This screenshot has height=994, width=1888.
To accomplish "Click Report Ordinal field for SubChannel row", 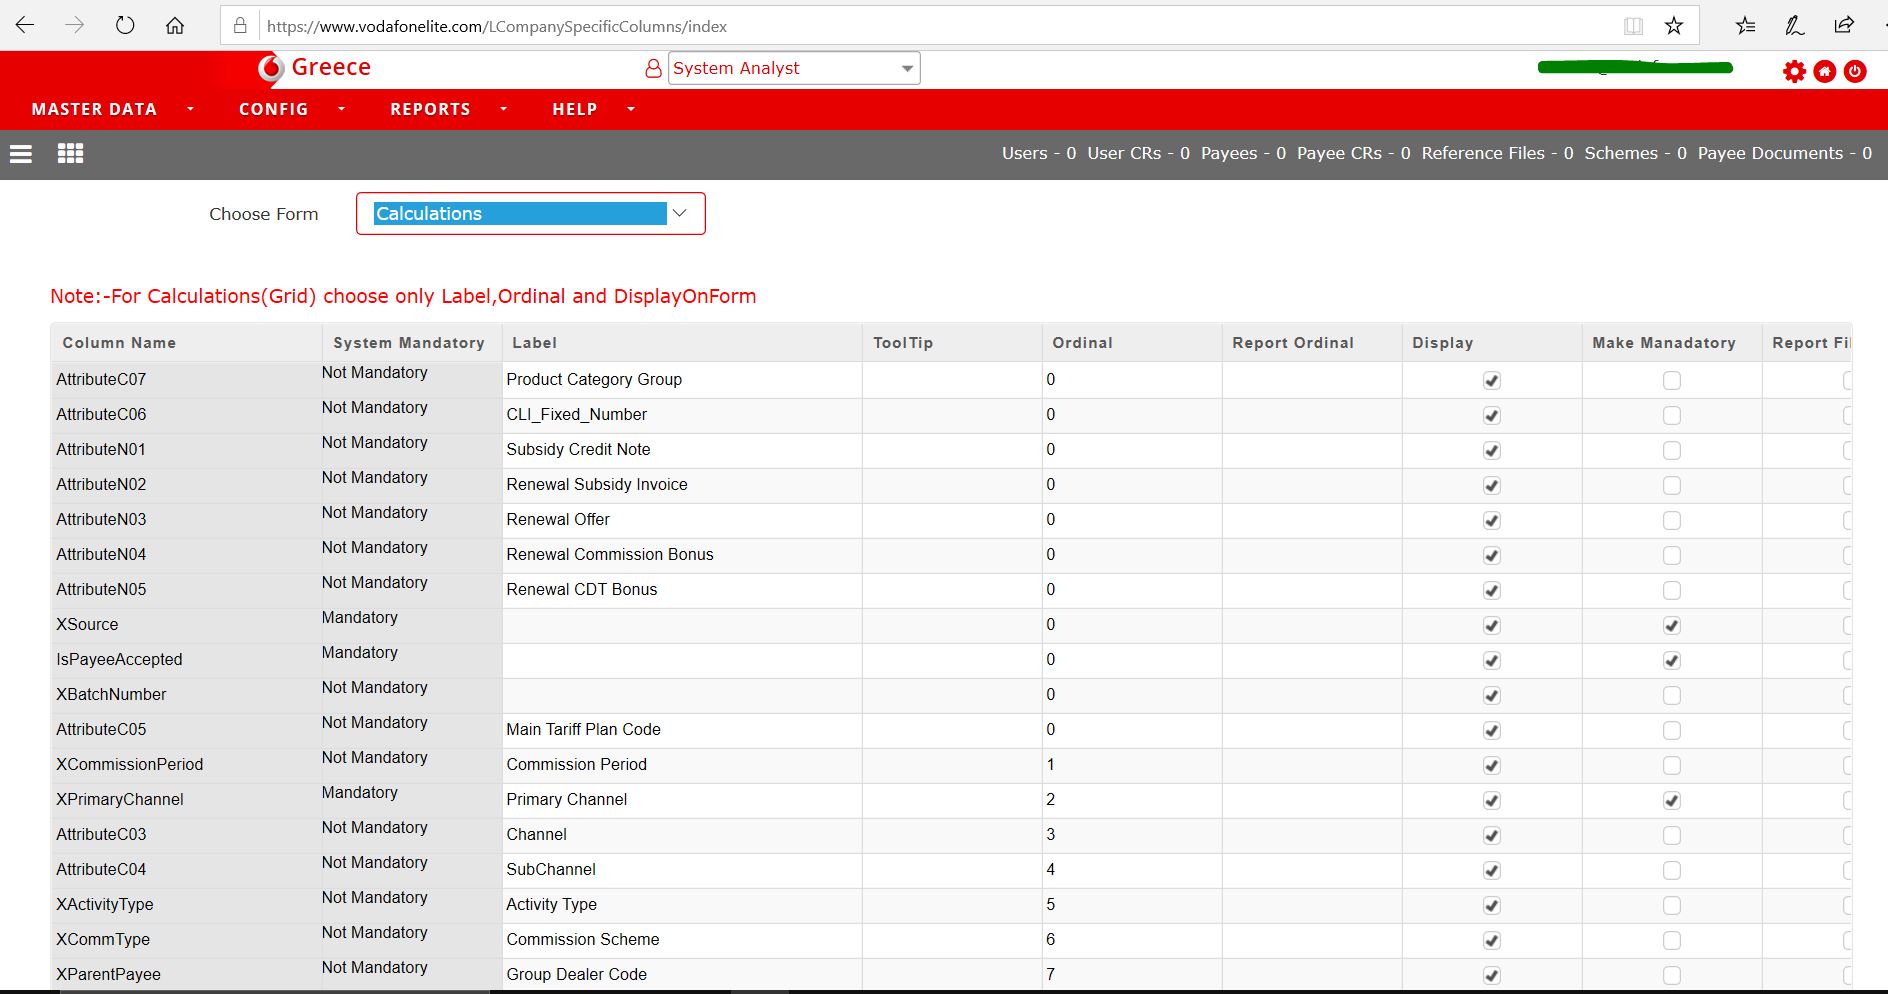I will 1312,870.
